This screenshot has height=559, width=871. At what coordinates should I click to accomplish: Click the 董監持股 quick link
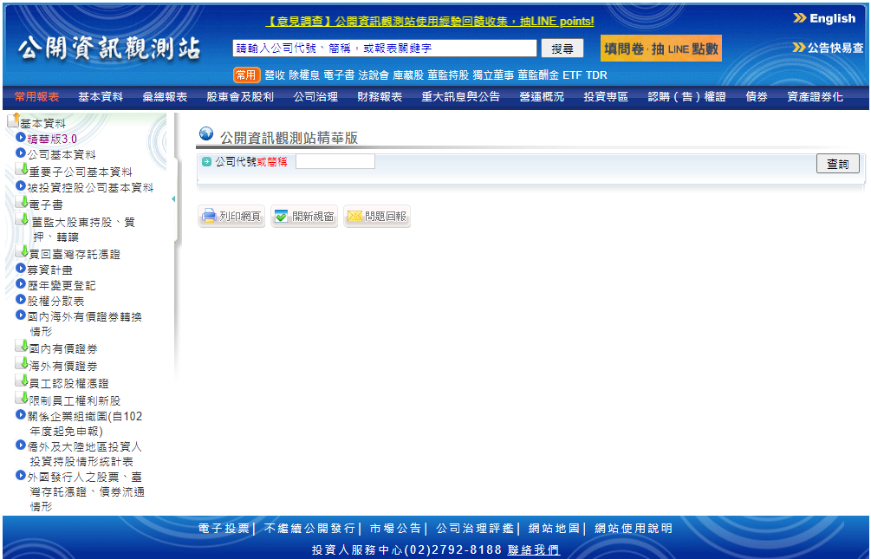point(448,75)
